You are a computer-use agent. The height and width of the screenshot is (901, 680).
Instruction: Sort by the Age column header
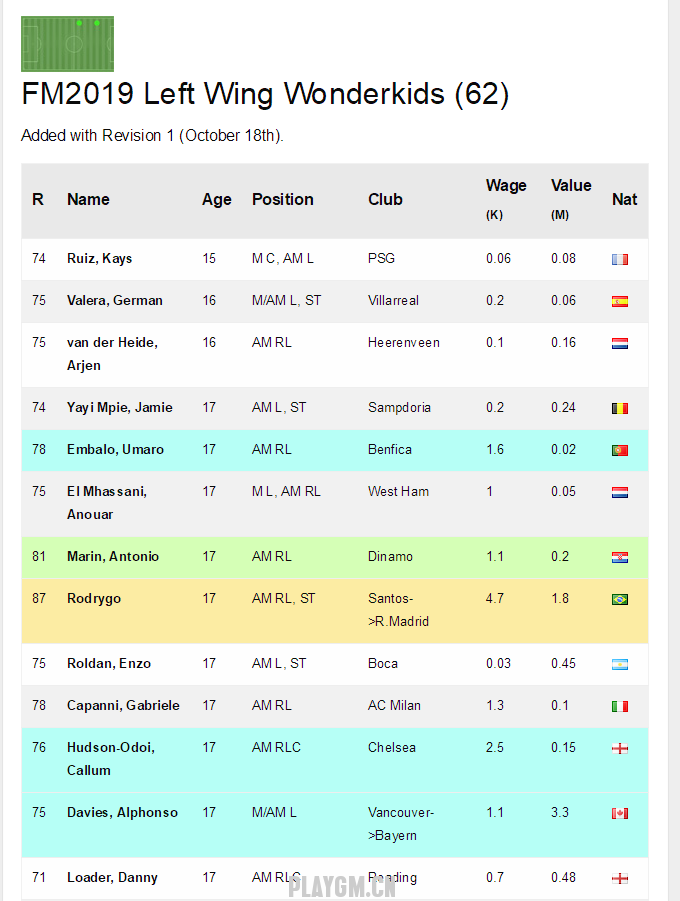(216, 199)
